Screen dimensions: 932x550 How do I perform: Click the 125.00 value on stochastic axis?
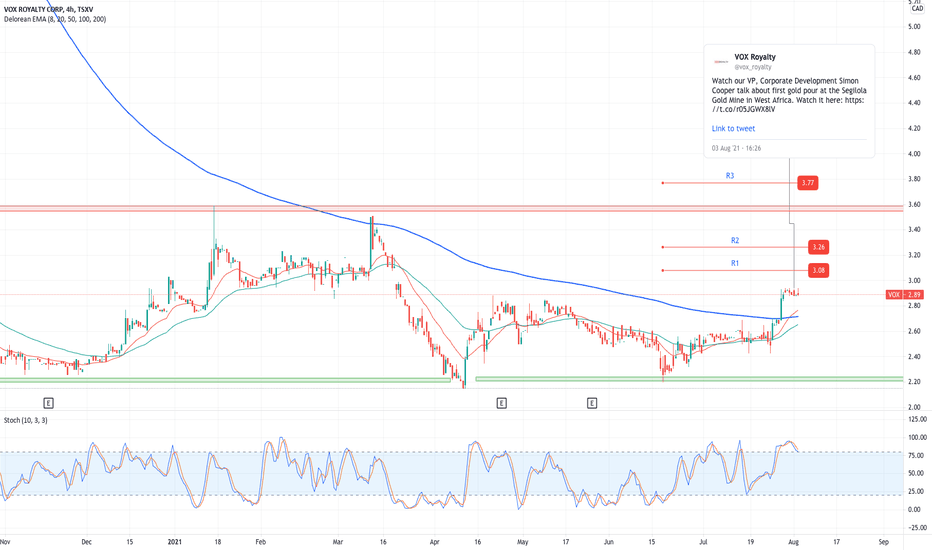tap(917, 419)
